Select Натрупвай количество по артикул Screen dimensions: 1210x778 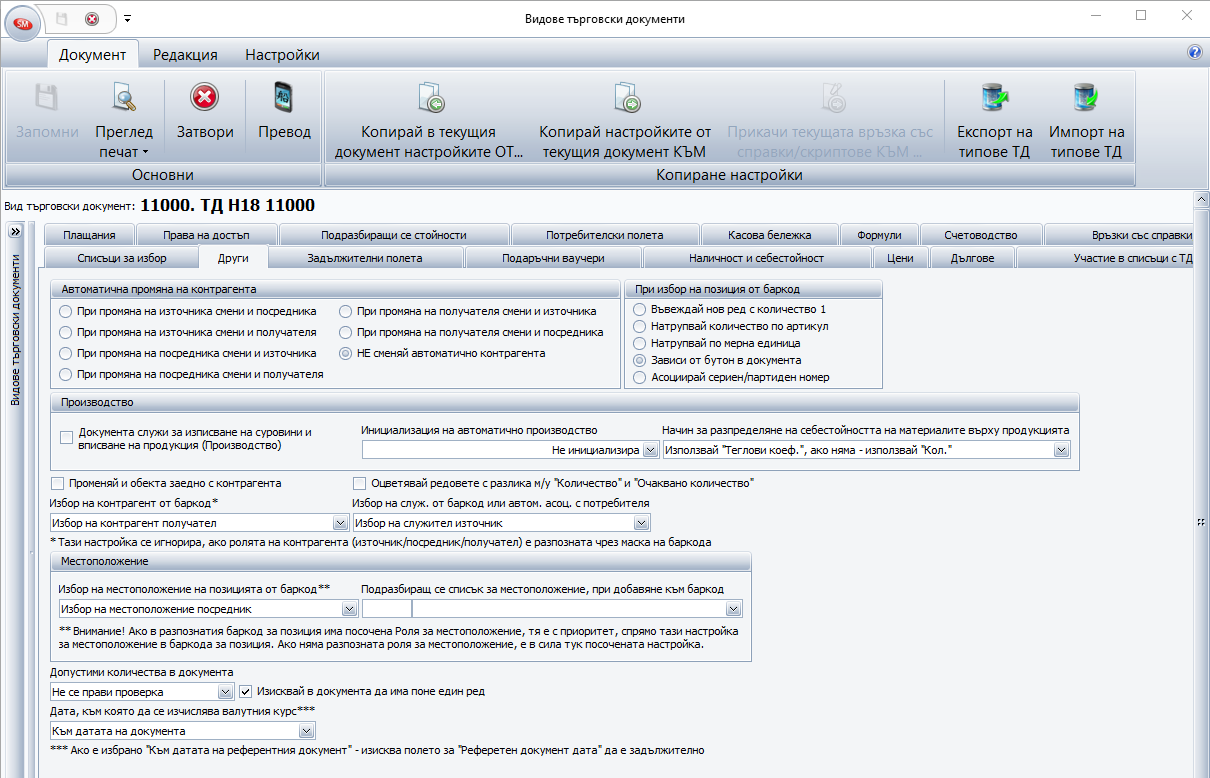point(640,326)
